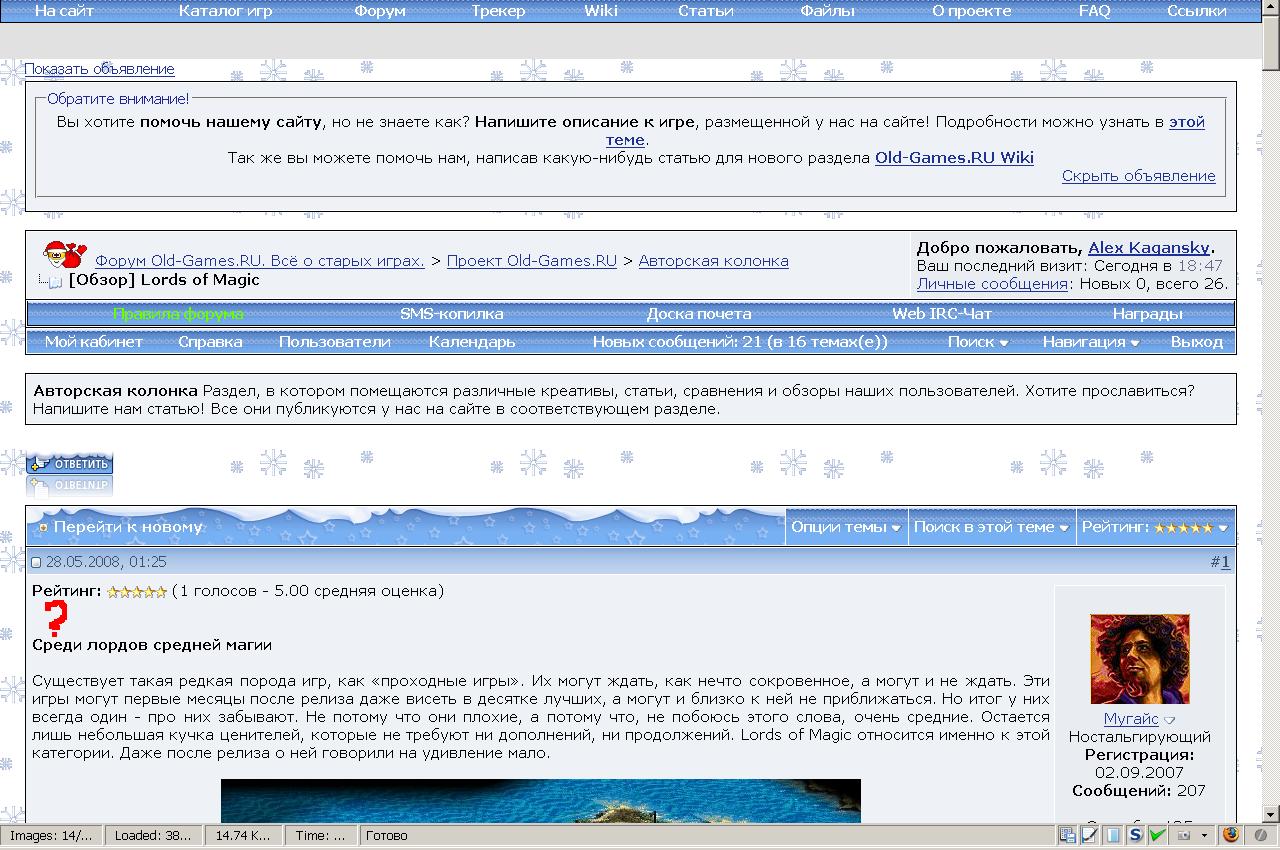Open Alex Kagansky profile link
The height and width of the screenshot is (850, 1280).
pos(1149,248)
